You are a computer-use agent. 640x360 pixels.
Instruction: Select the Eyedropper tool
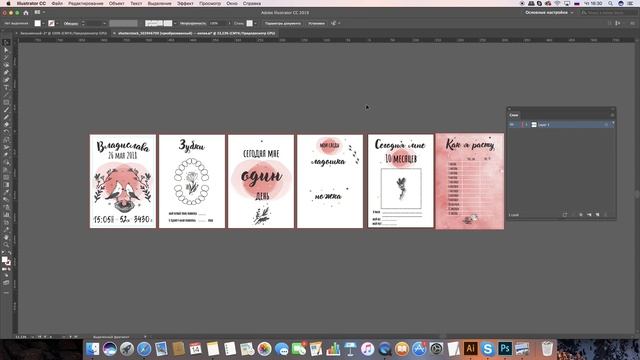coord(6,192)
